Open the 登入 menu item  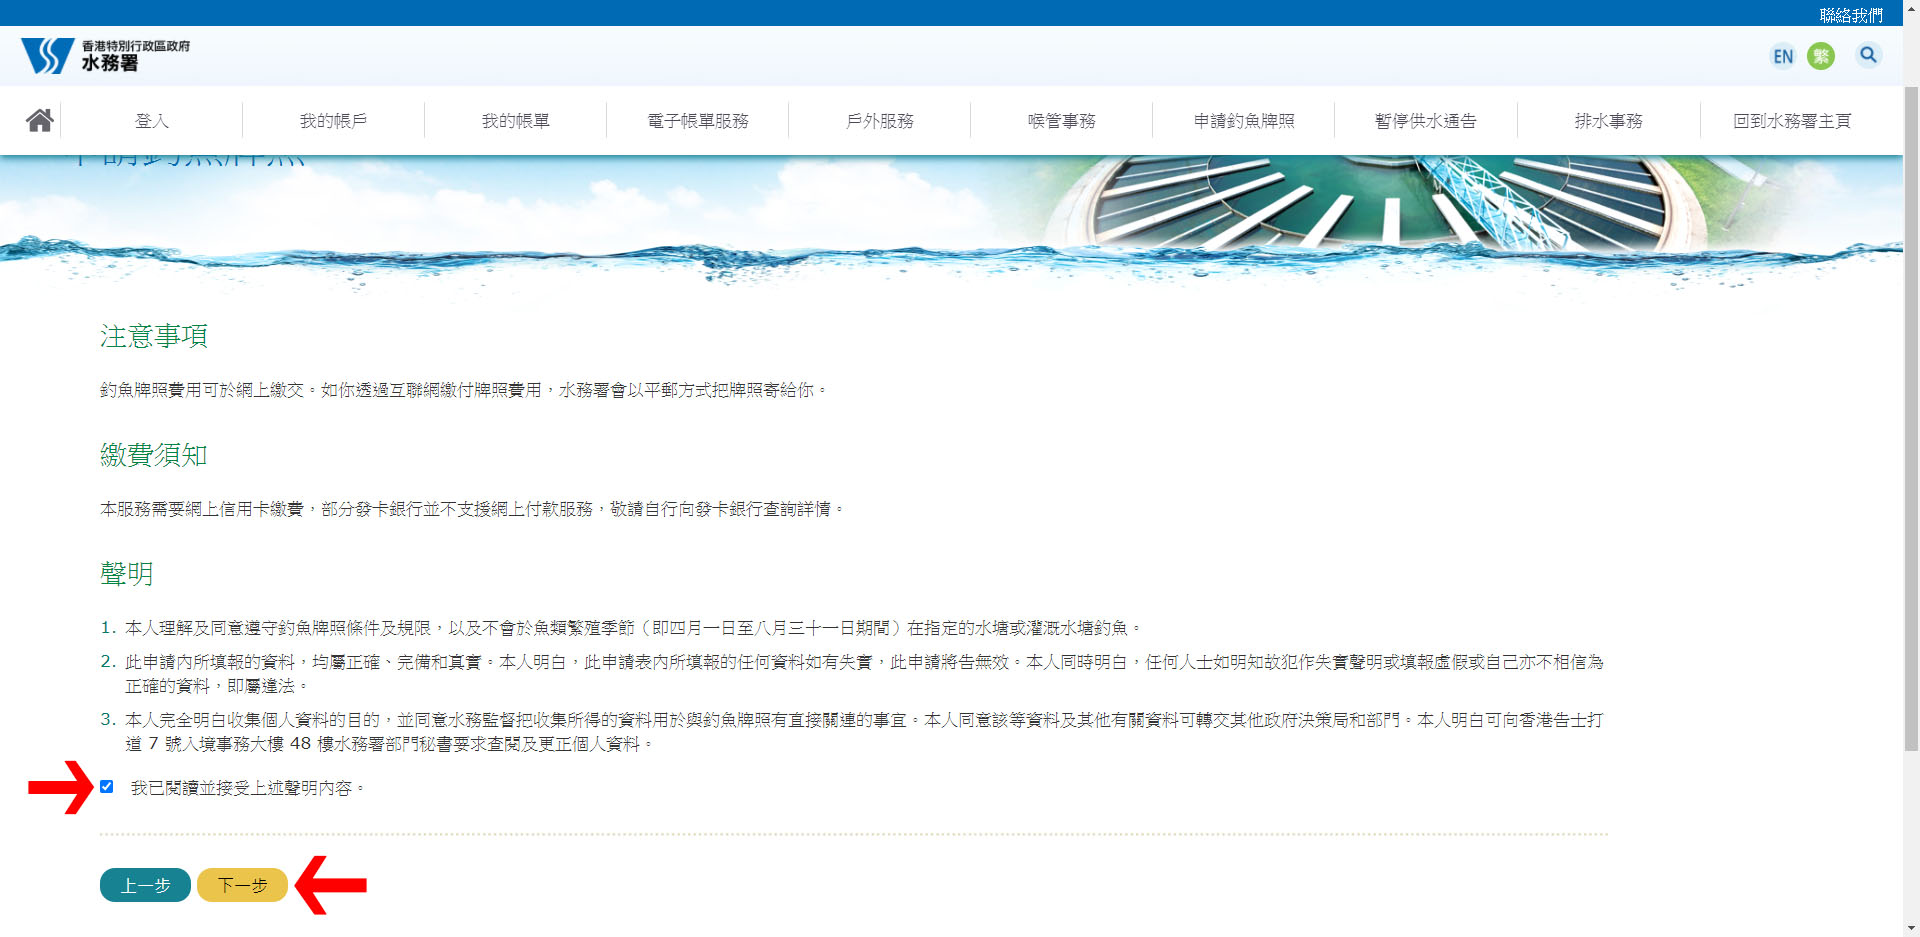[152, 120]
